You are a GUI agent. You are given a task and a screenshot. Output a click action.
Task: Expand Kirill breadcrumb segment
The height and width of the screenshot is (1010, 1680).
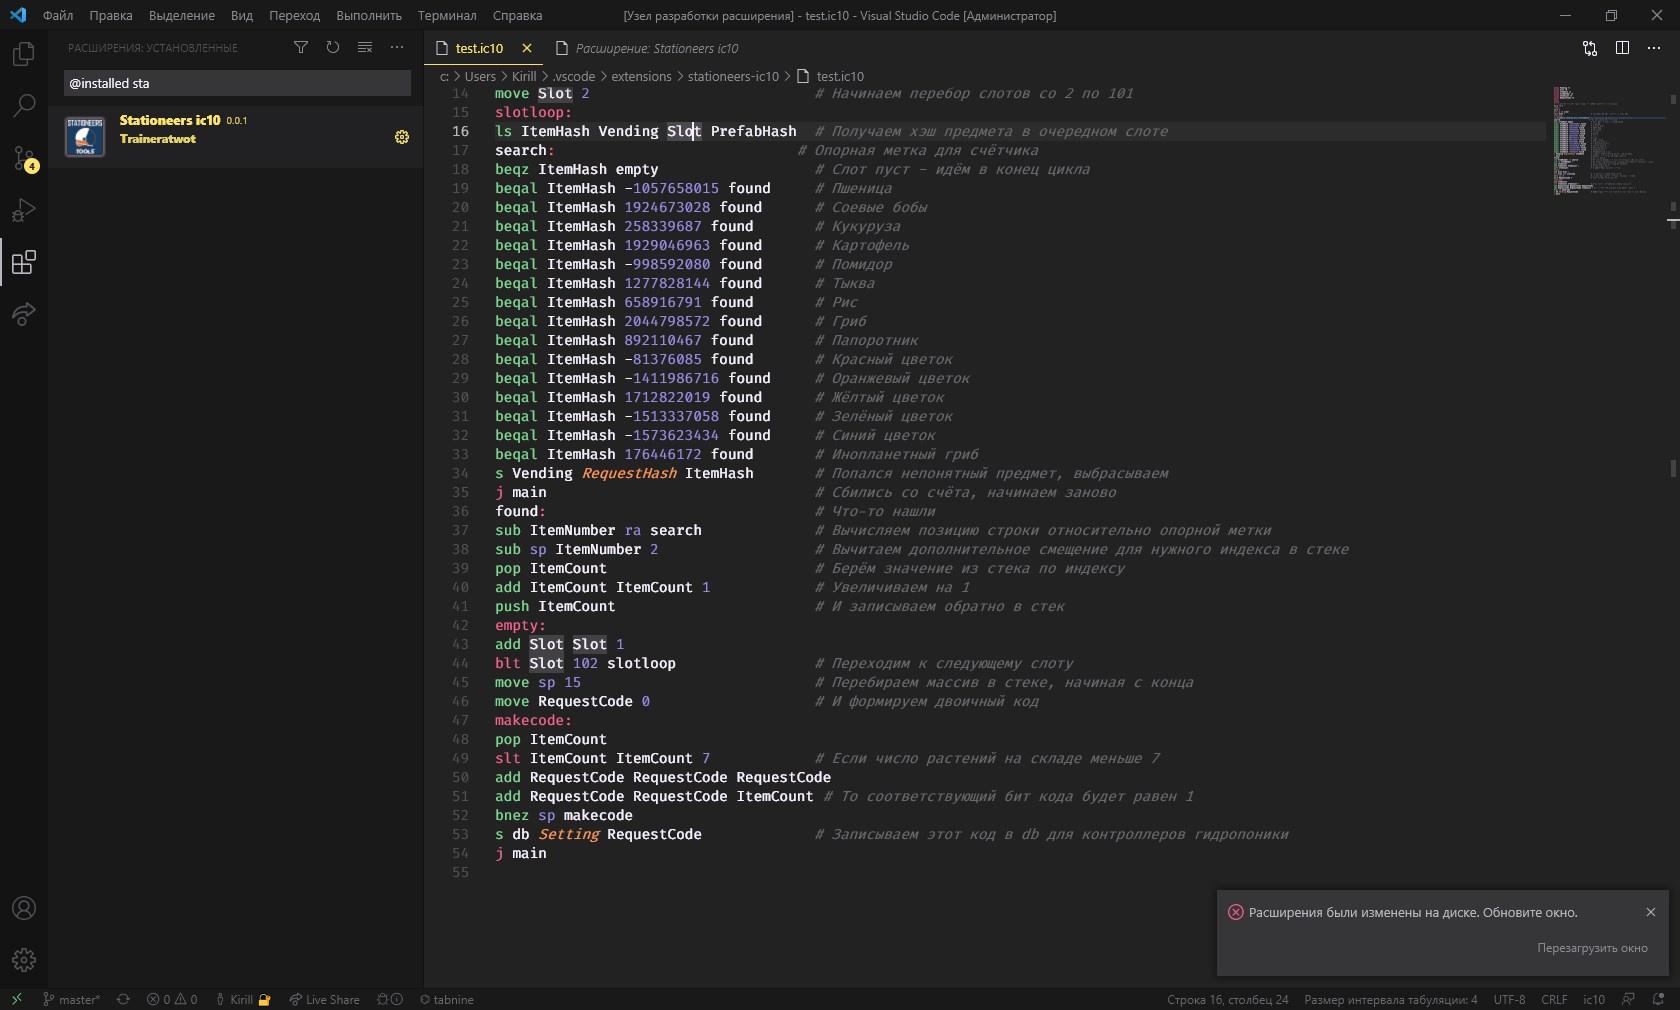[x=524, y=76]
